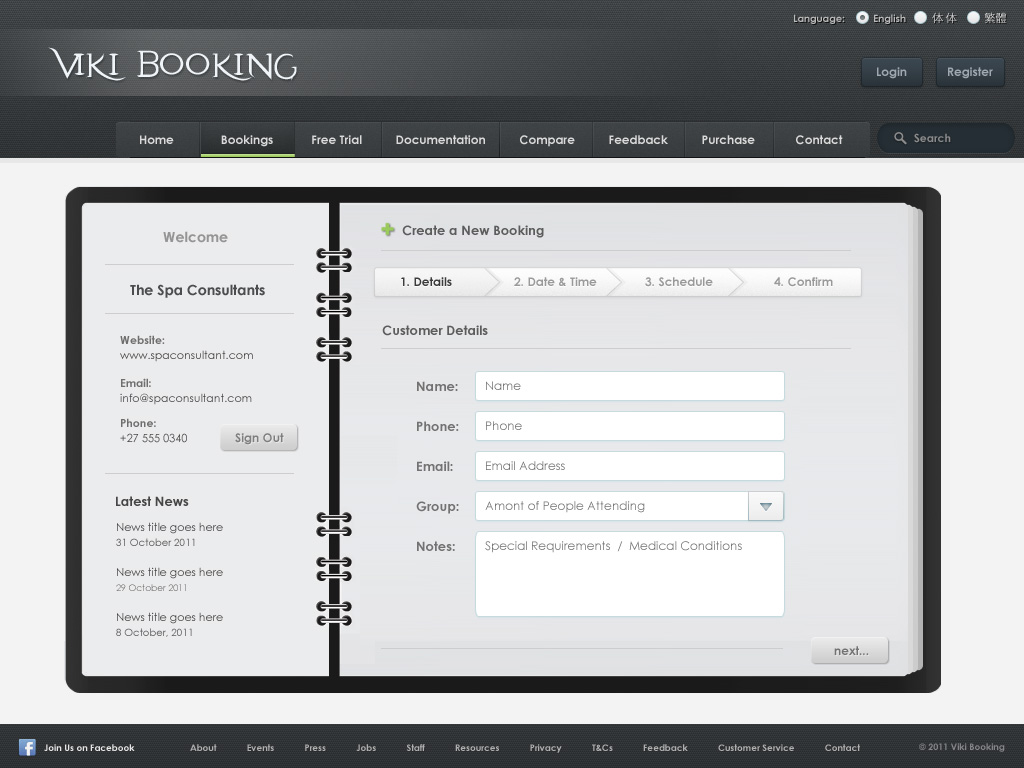Viewport: 1024px width, 768px height.
Task: Click the green plus Create Booking icon
Action: pos(388,230)
